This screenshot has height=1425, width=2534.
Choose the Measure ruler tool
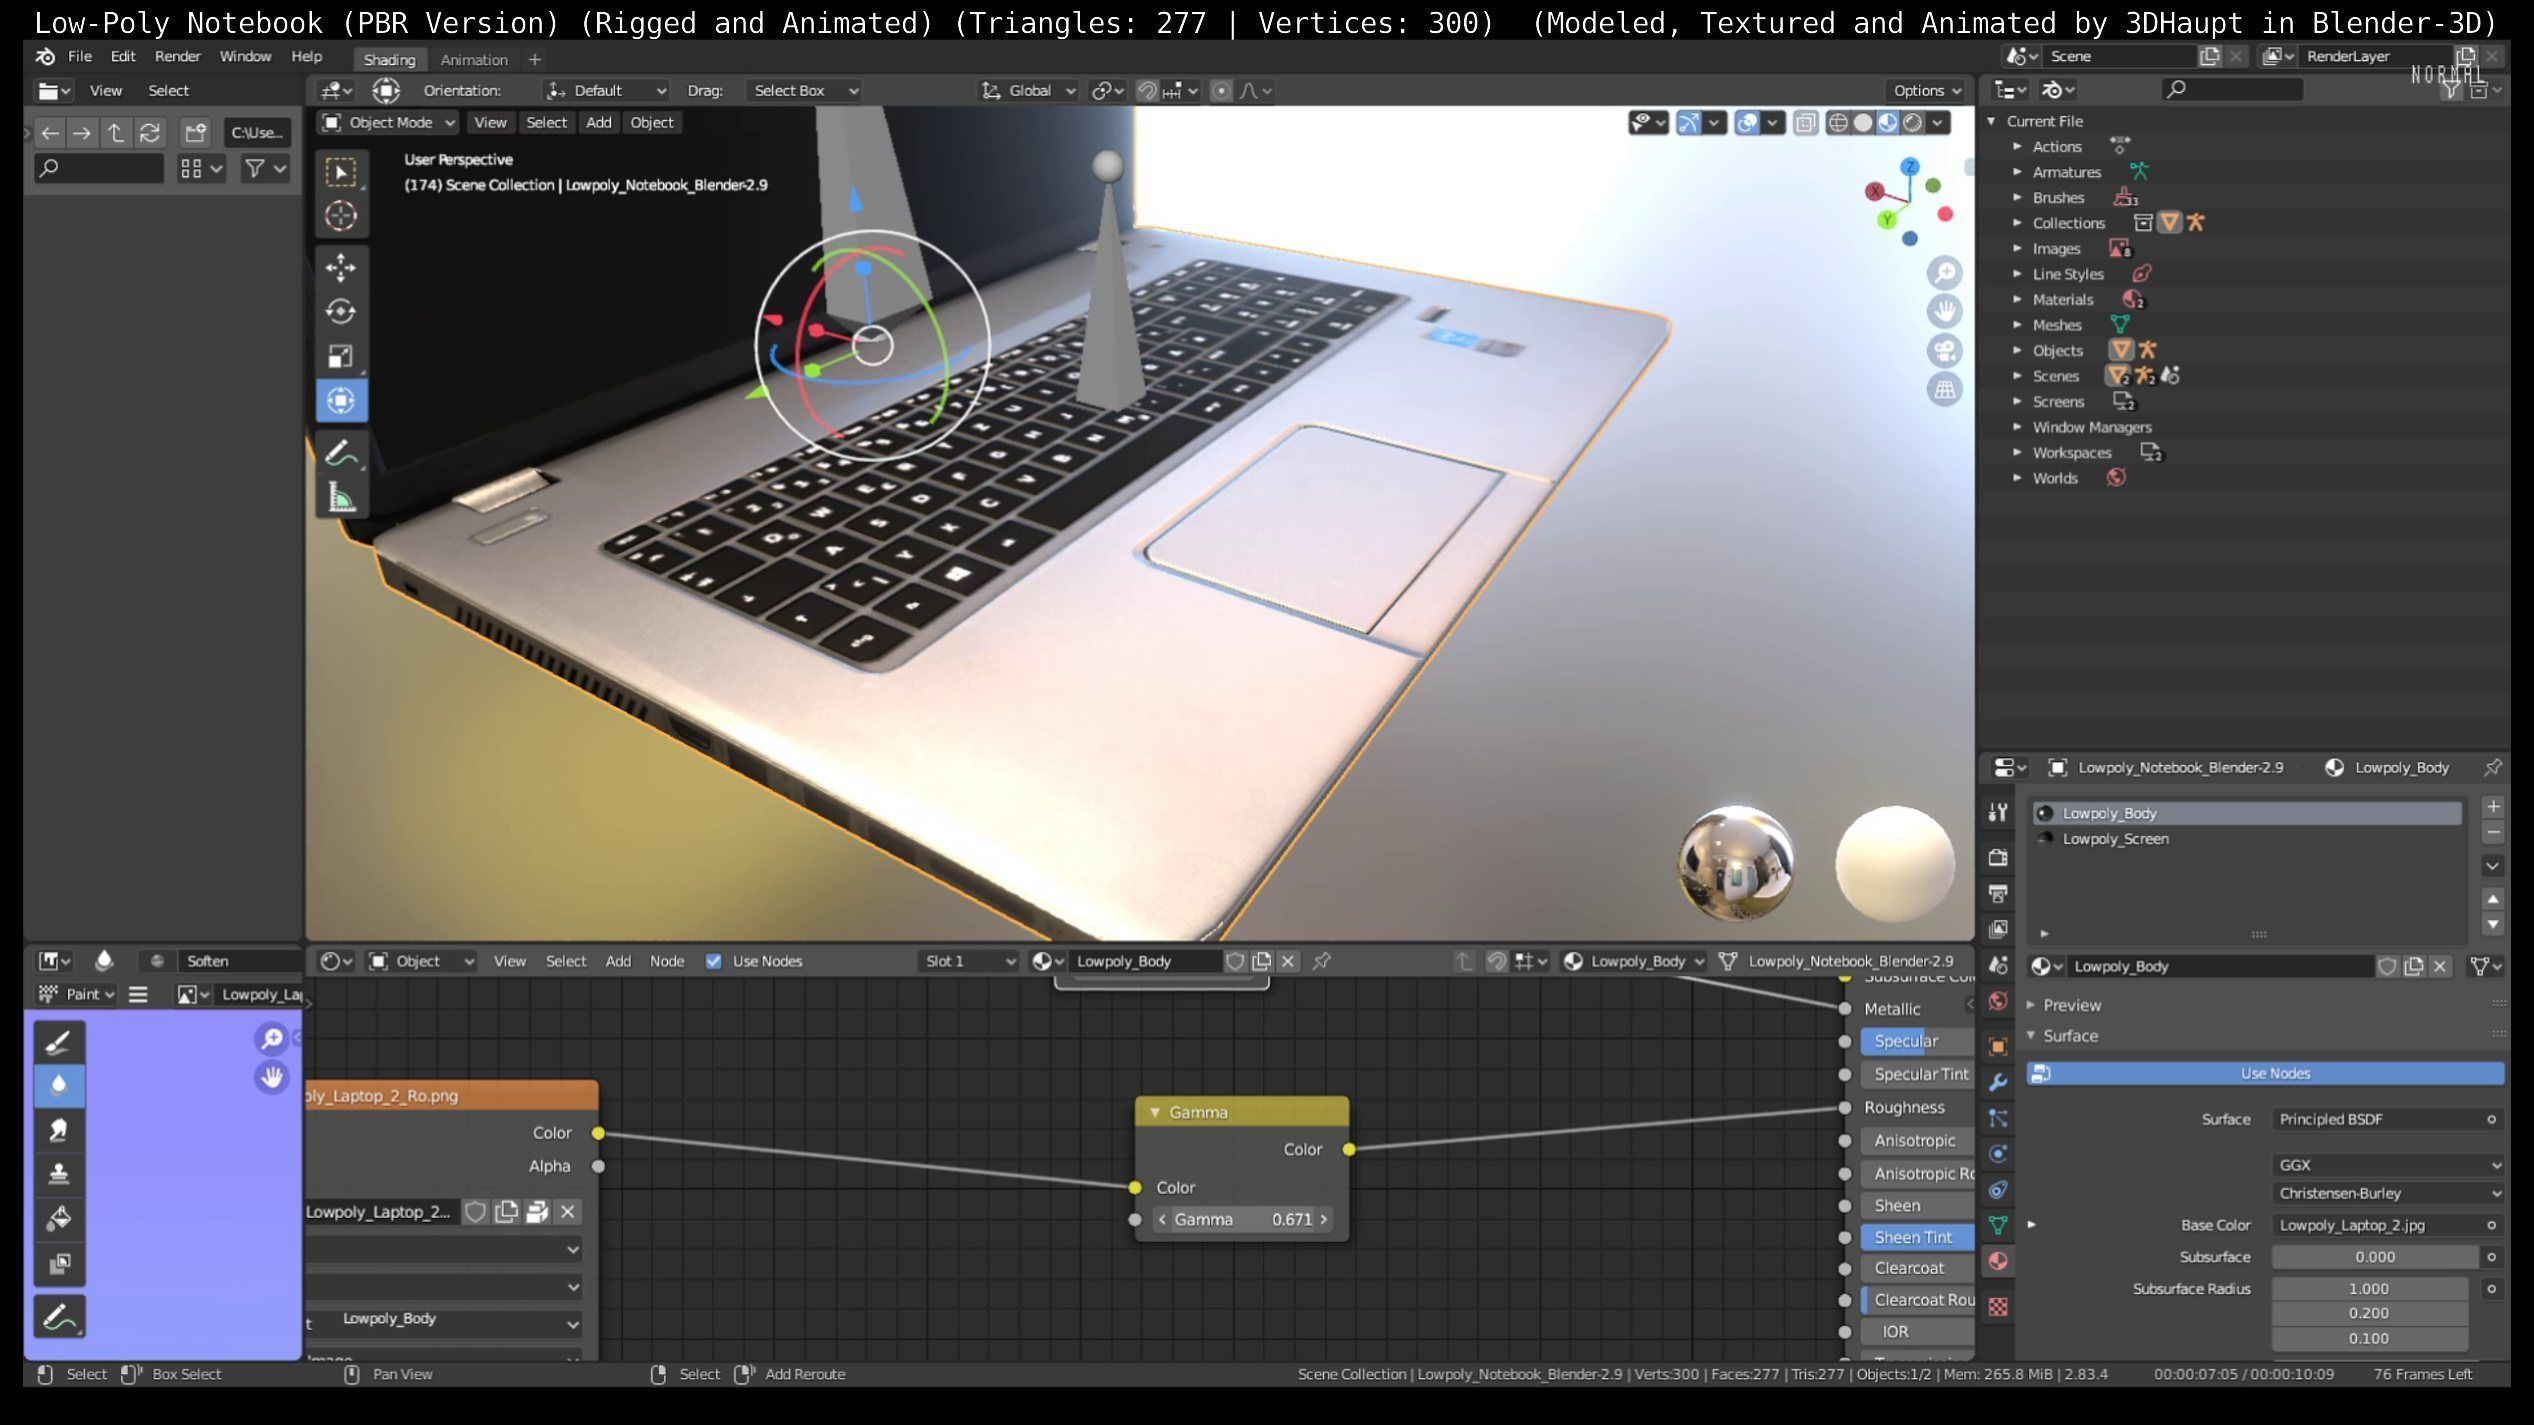[x=340, y=497]
